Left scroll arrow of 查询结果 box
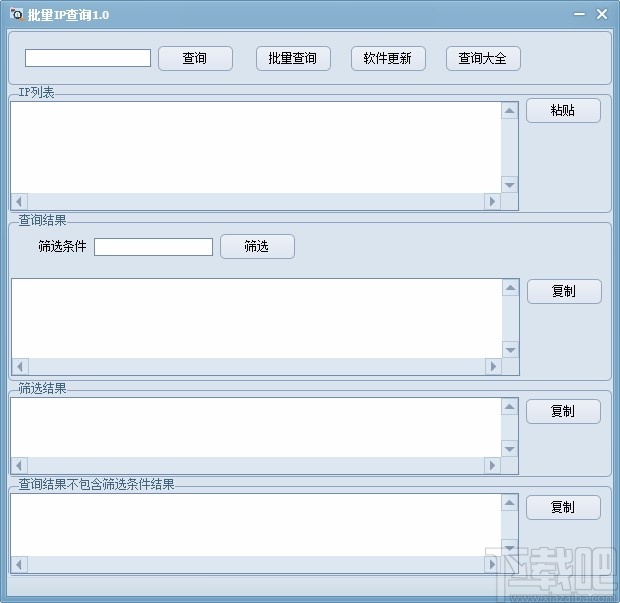 pyautogui.click(x=20, y=367)
